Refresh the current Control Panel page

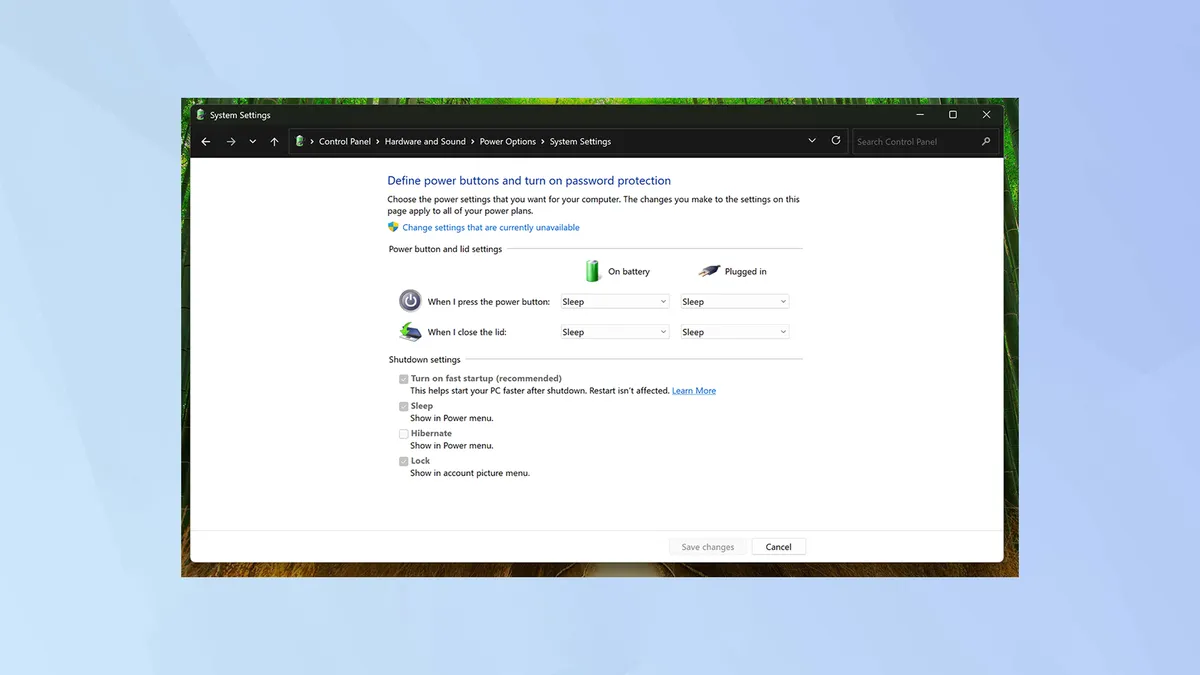(x=836, y=140)
